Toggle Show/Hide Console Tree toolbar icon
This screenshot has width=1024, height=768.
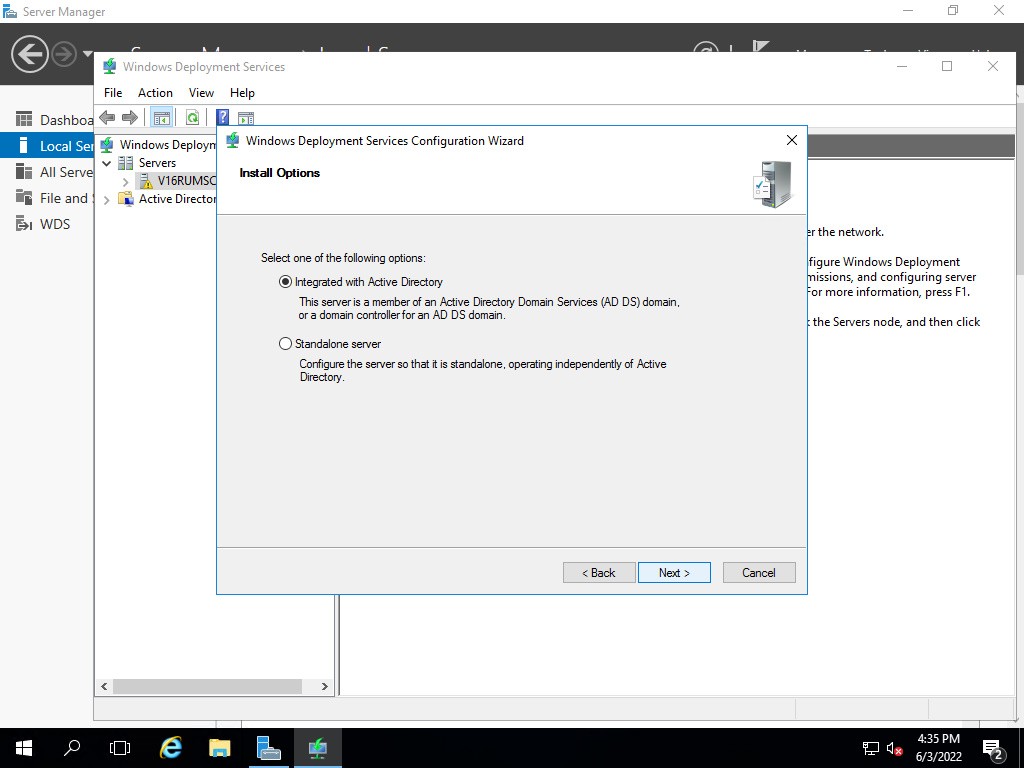point(161,117)
